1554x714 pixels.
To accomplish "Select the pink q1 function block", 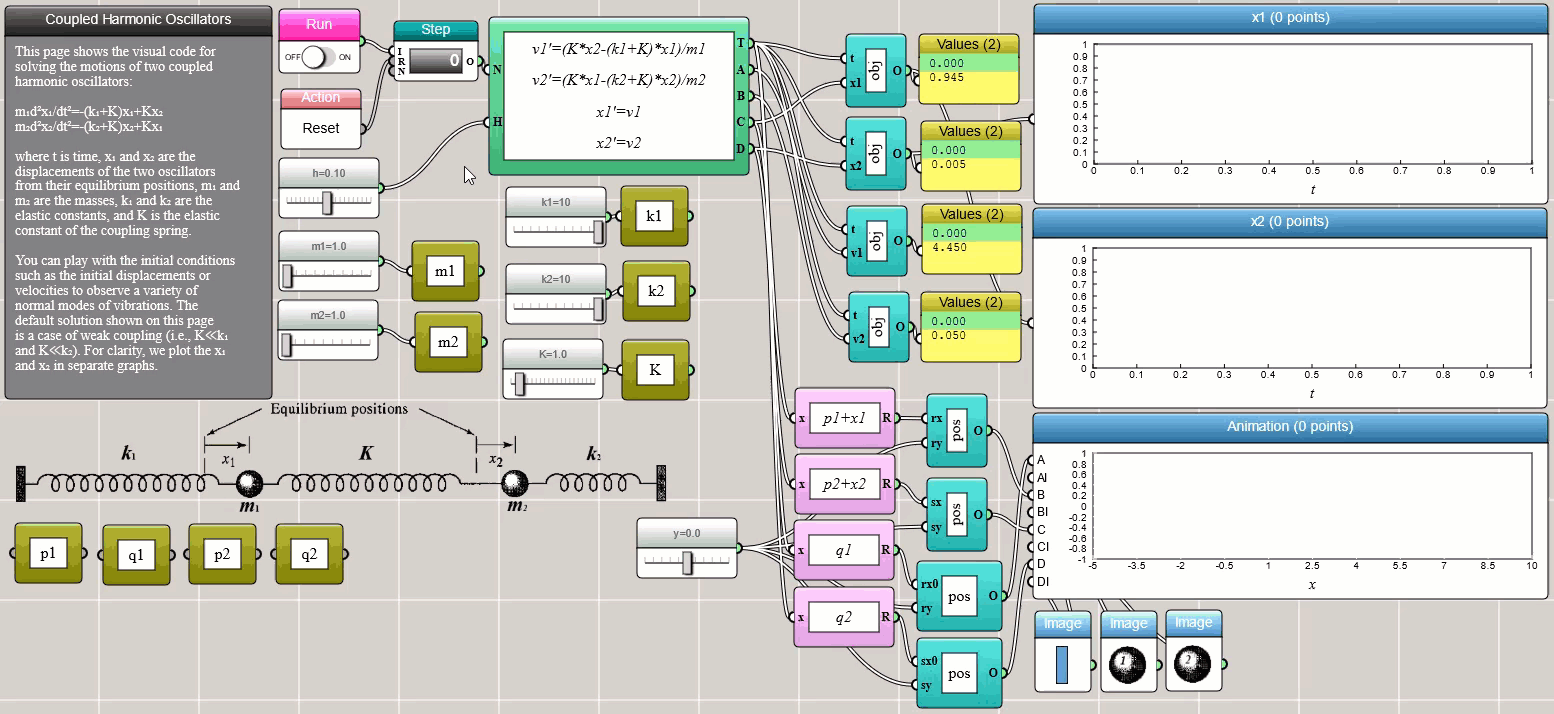I will (844, 550).
